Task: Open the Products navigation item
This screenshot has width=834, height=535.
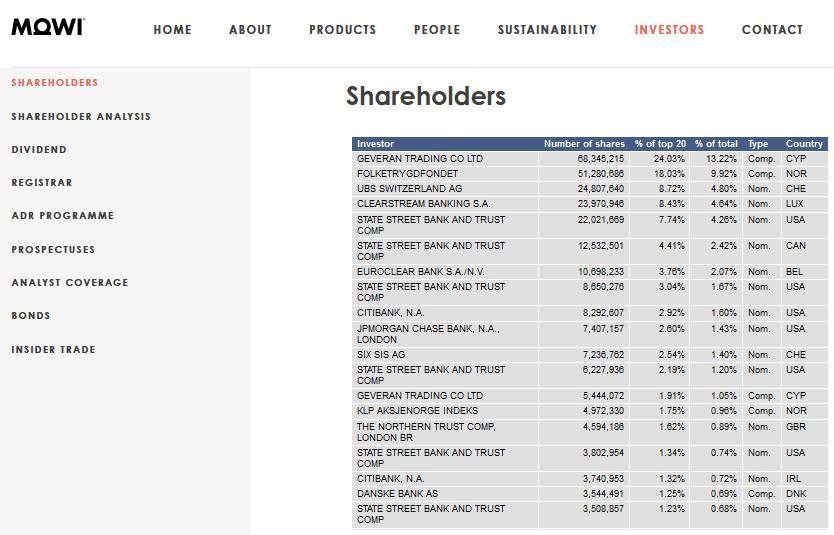Action: pos(342,30)
